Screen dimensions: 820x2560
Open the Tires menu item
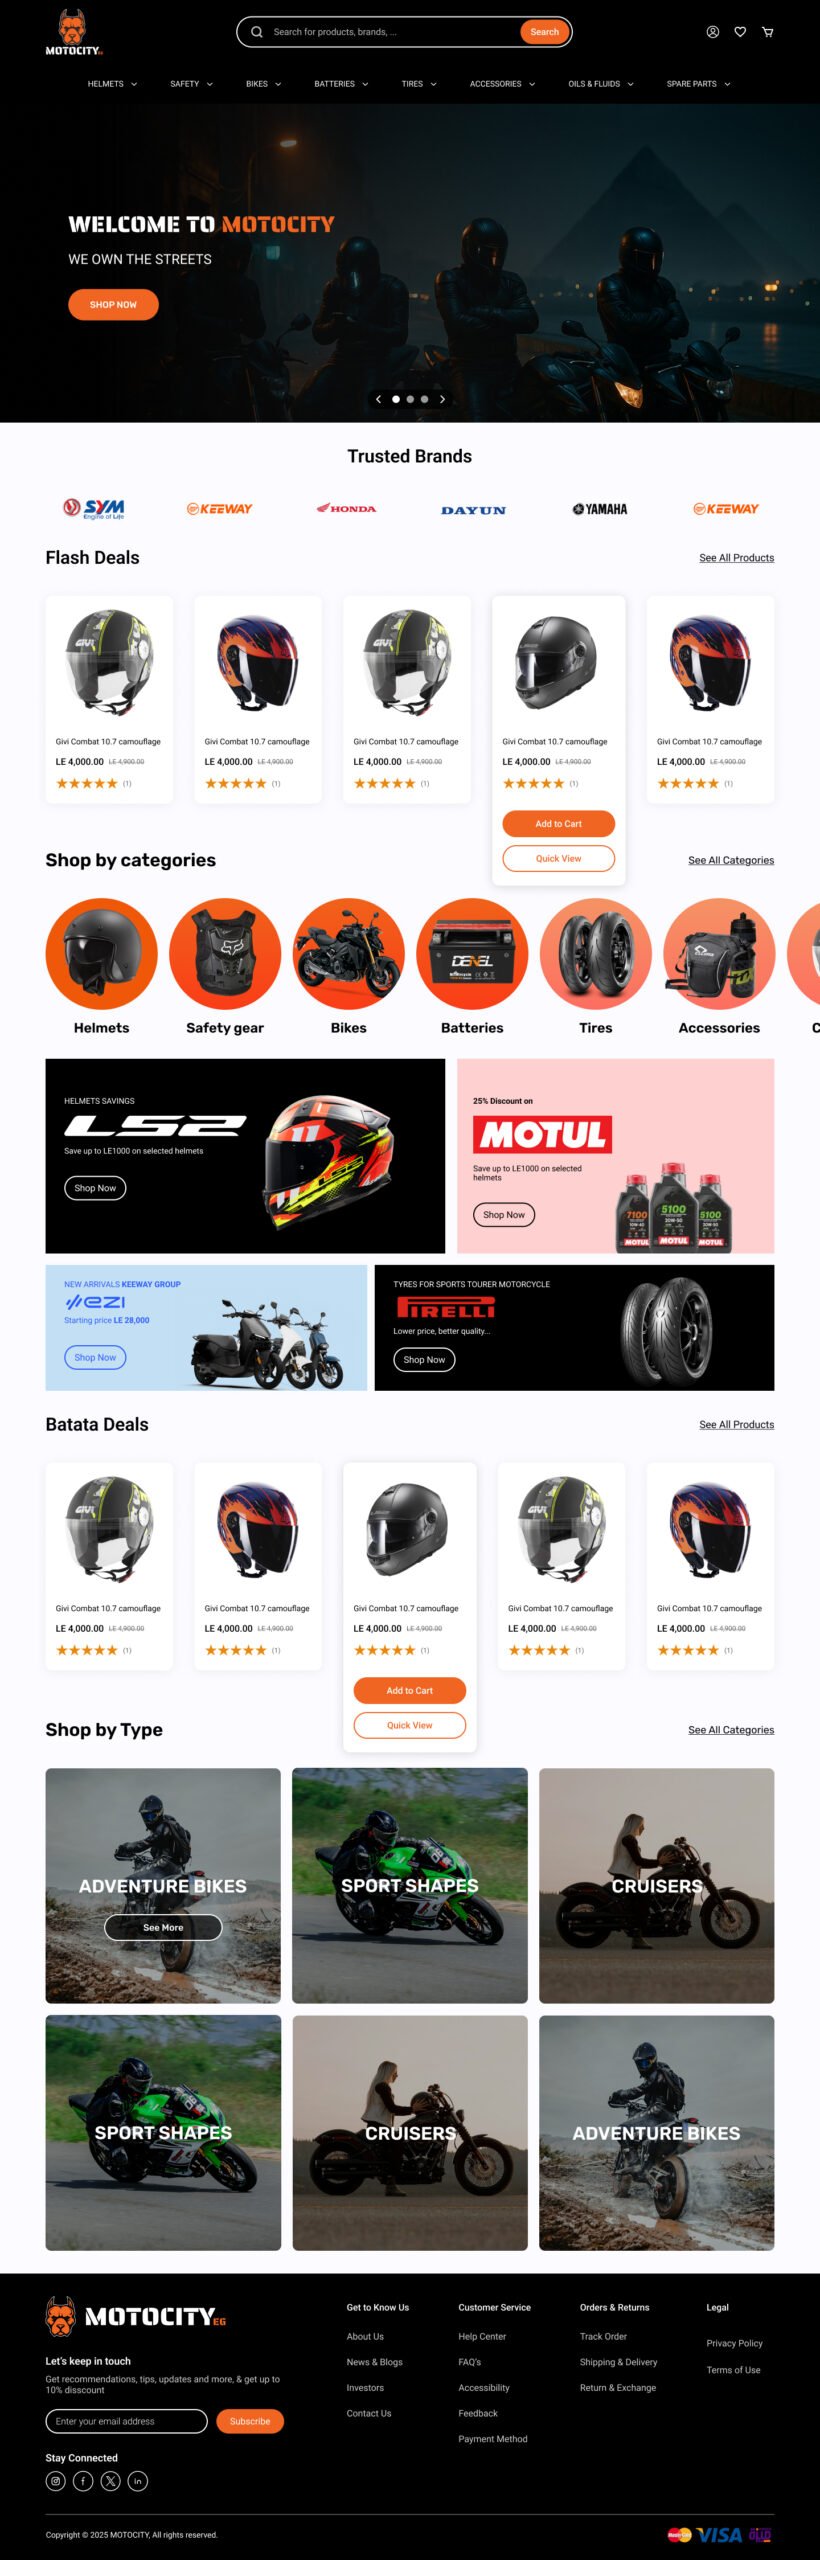point(419,84)
